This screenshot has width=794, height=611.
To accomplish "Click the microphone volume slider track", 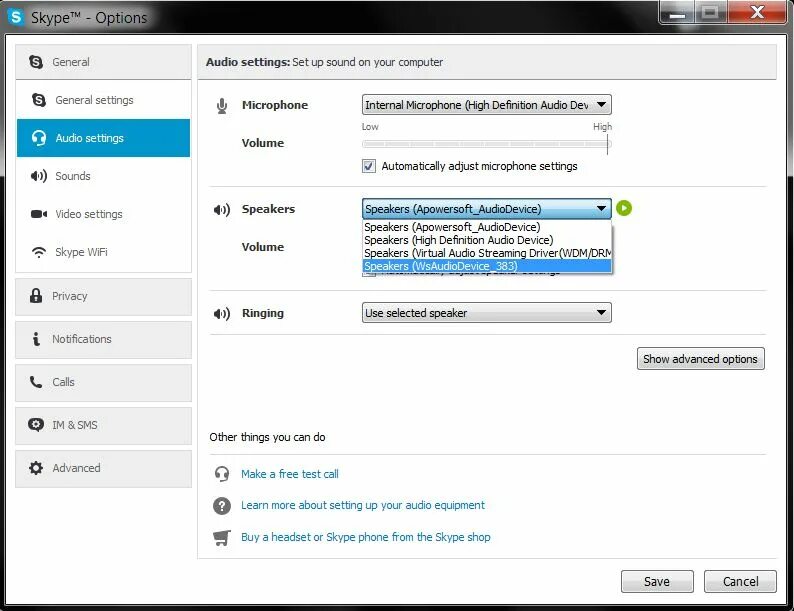I will 487,144.
